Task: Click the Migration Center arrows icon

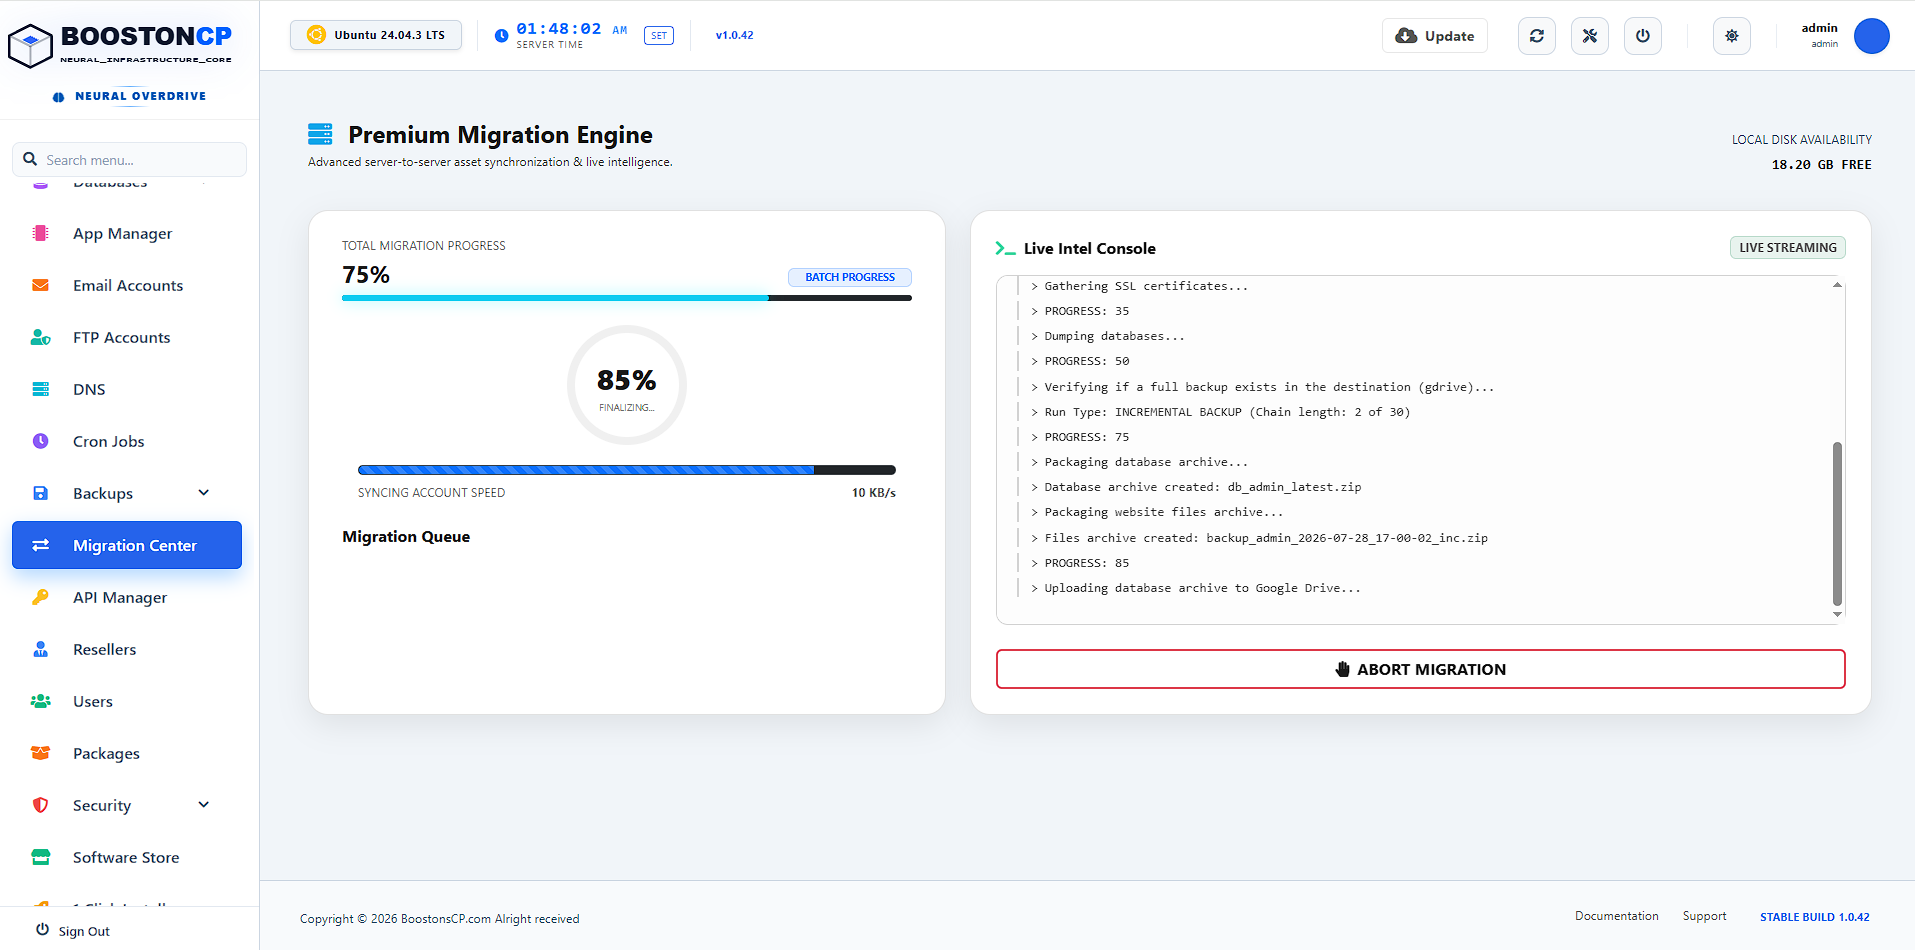Action: pyautogui.click(x=40, y=545)
